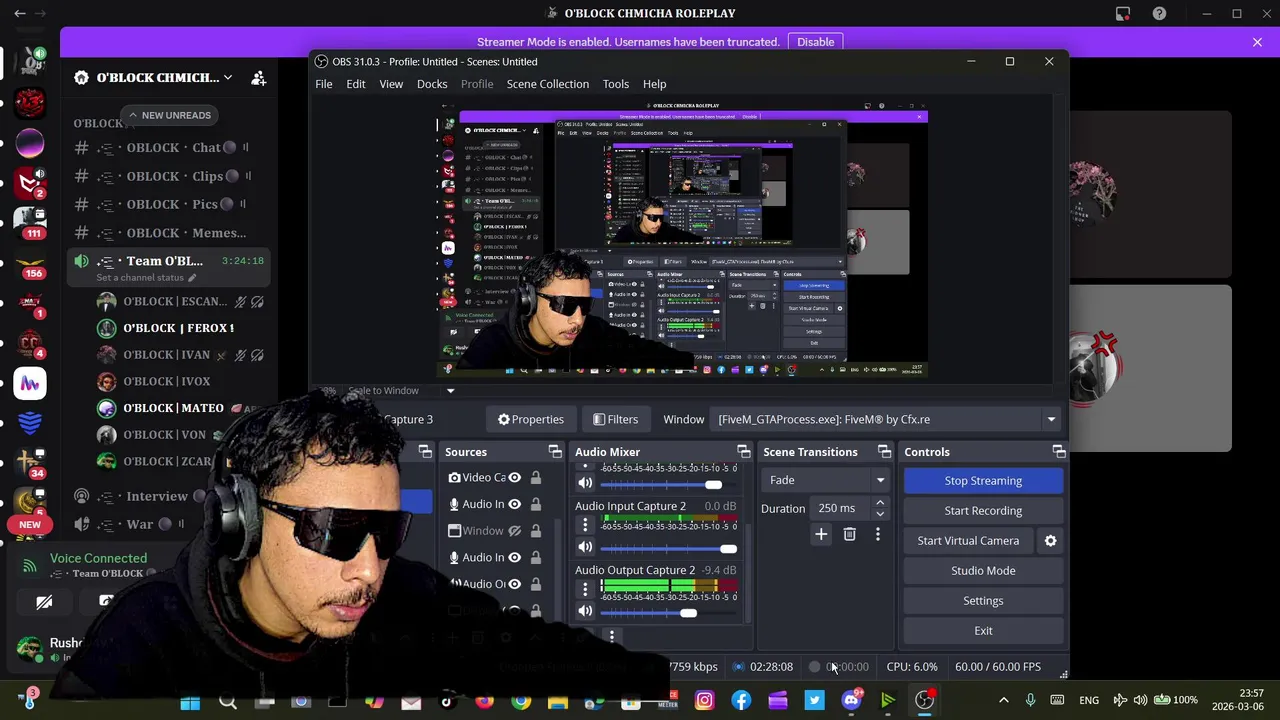Expand the O'BLOCK CHMICHA server menu
Viewport: 1280px width, 720px height.
click(x=228, y=78)
